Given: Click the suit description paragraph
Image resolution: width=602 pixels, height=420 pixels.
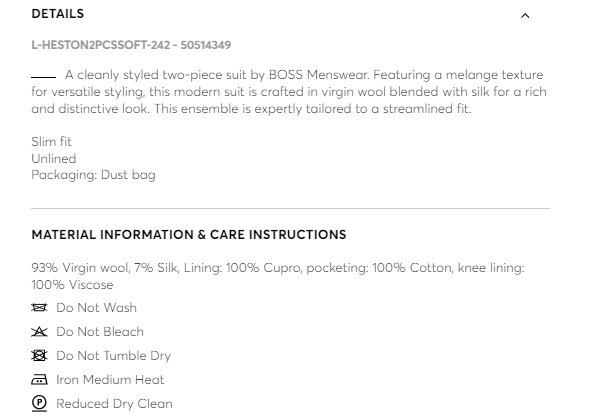Looking at the screenshot, I should click(x=288, y=92).
